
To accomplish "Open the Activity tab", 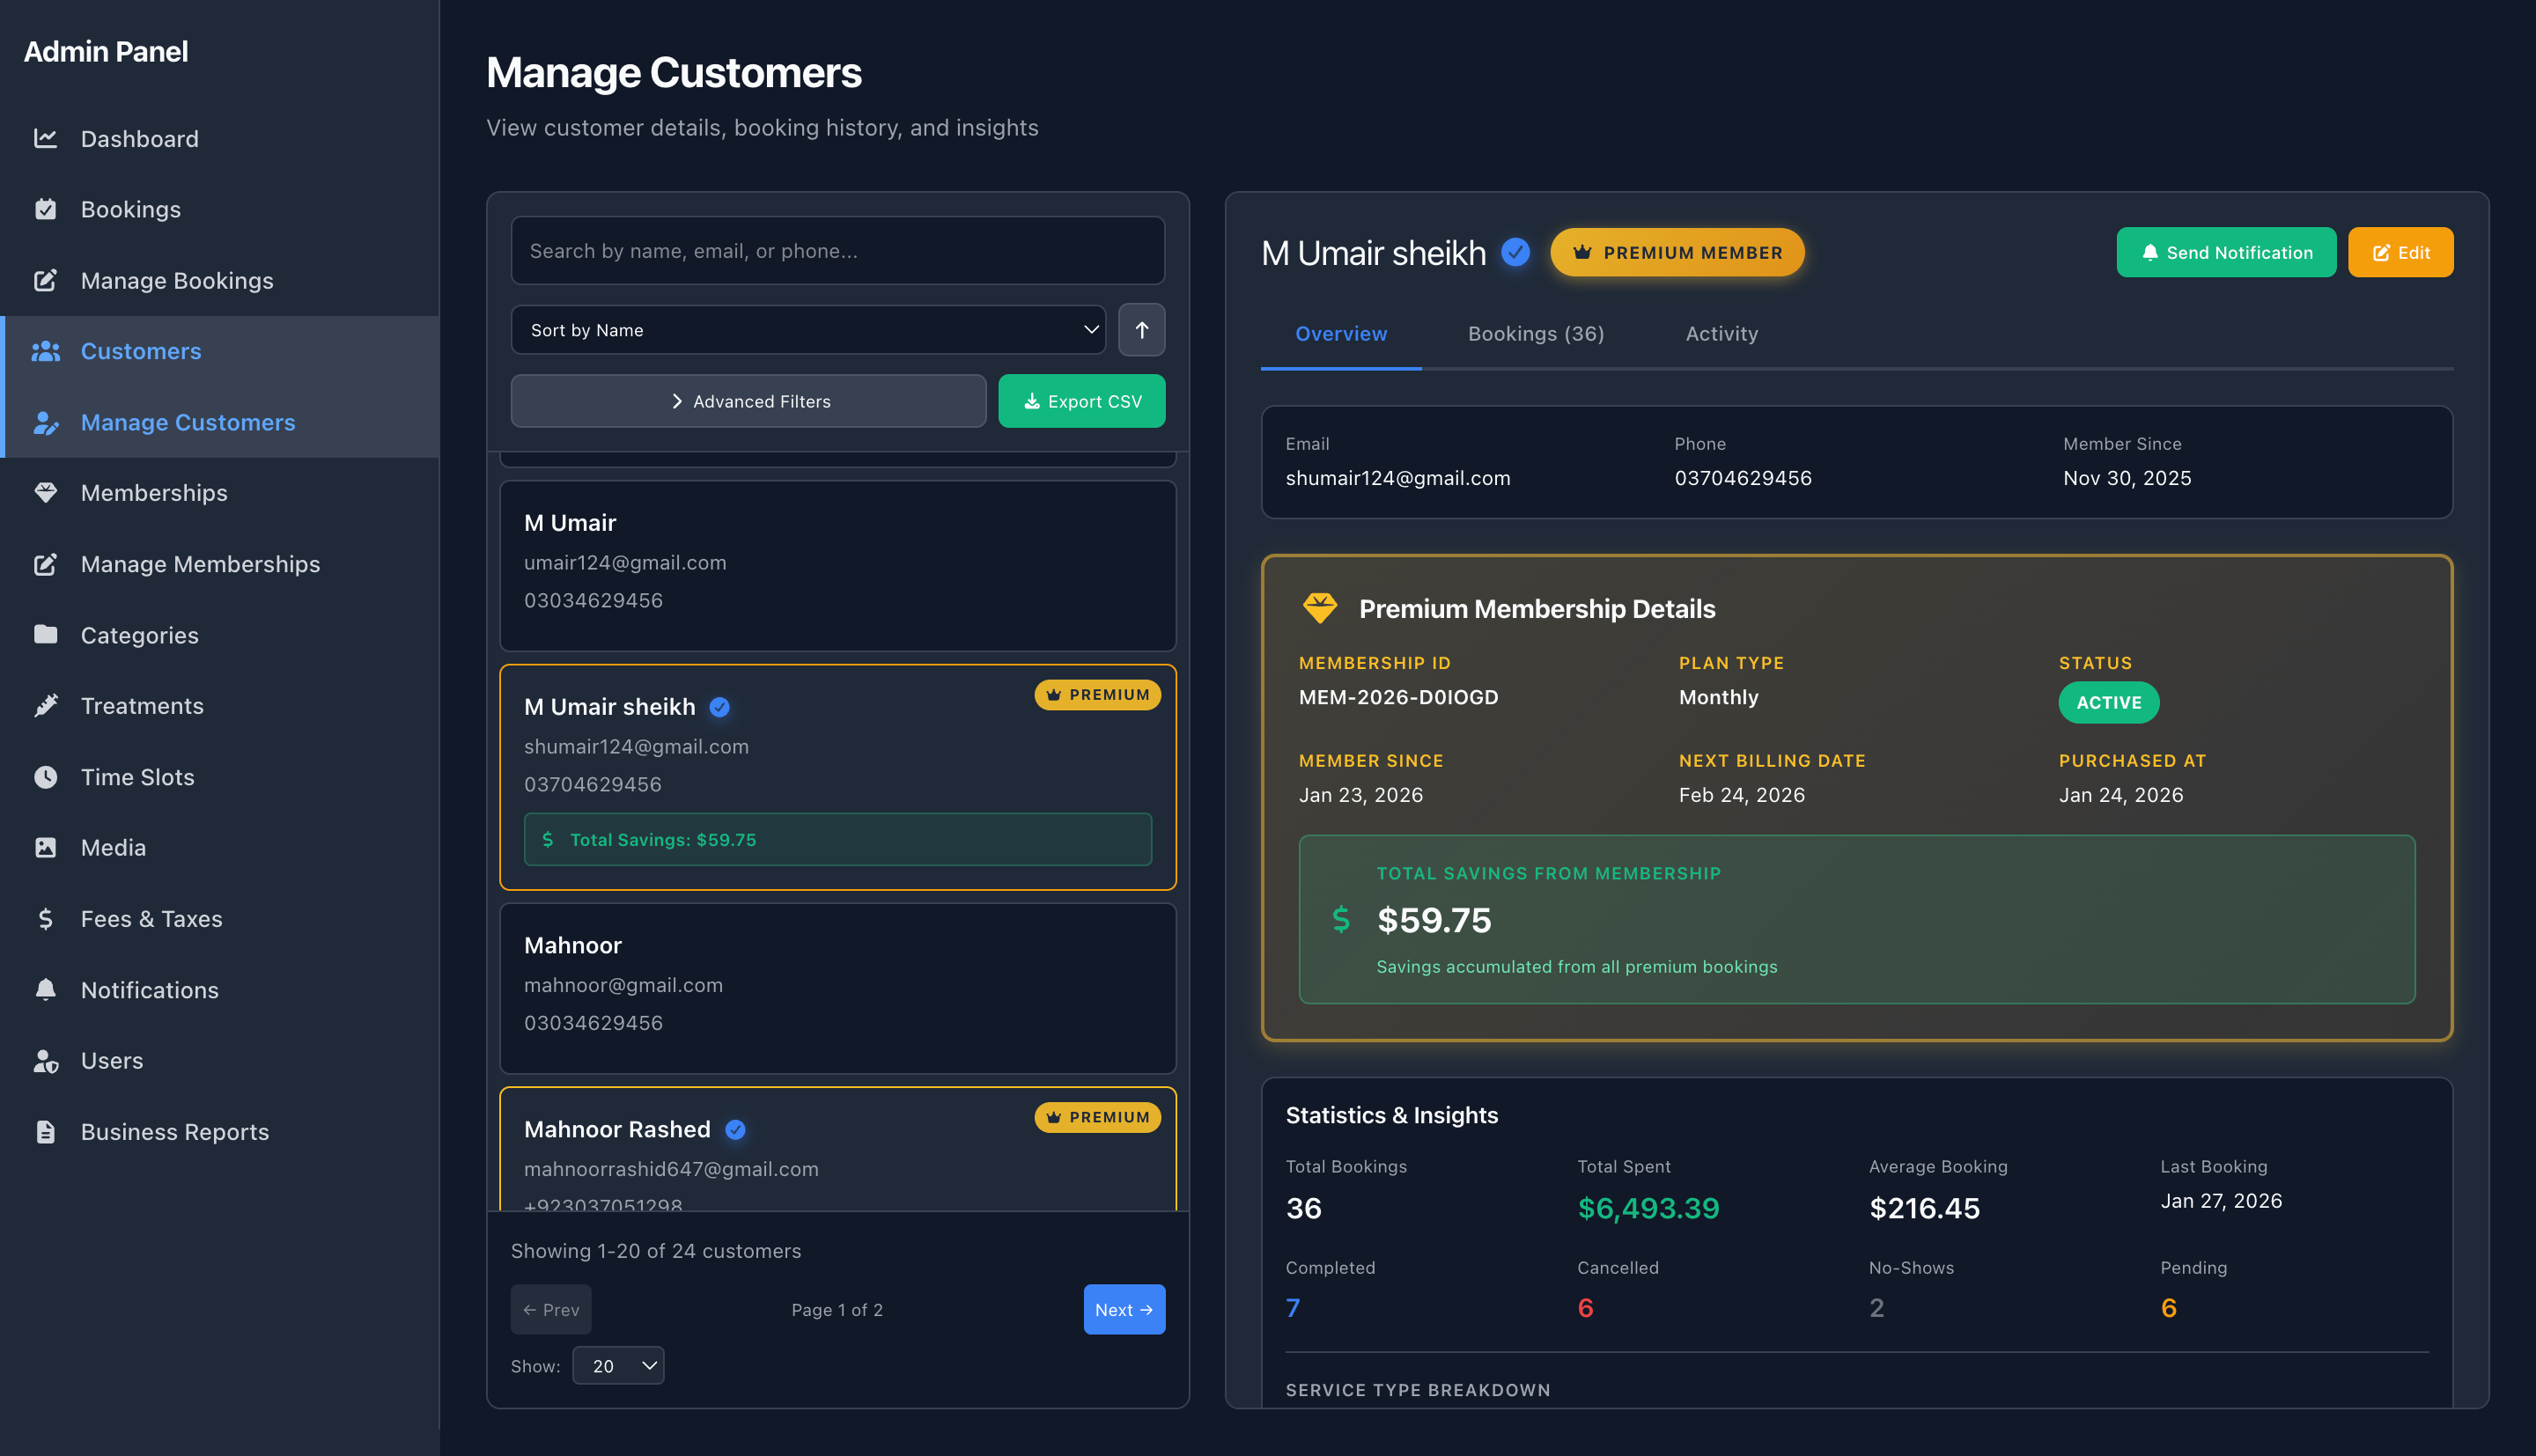I will [1721, 333].
